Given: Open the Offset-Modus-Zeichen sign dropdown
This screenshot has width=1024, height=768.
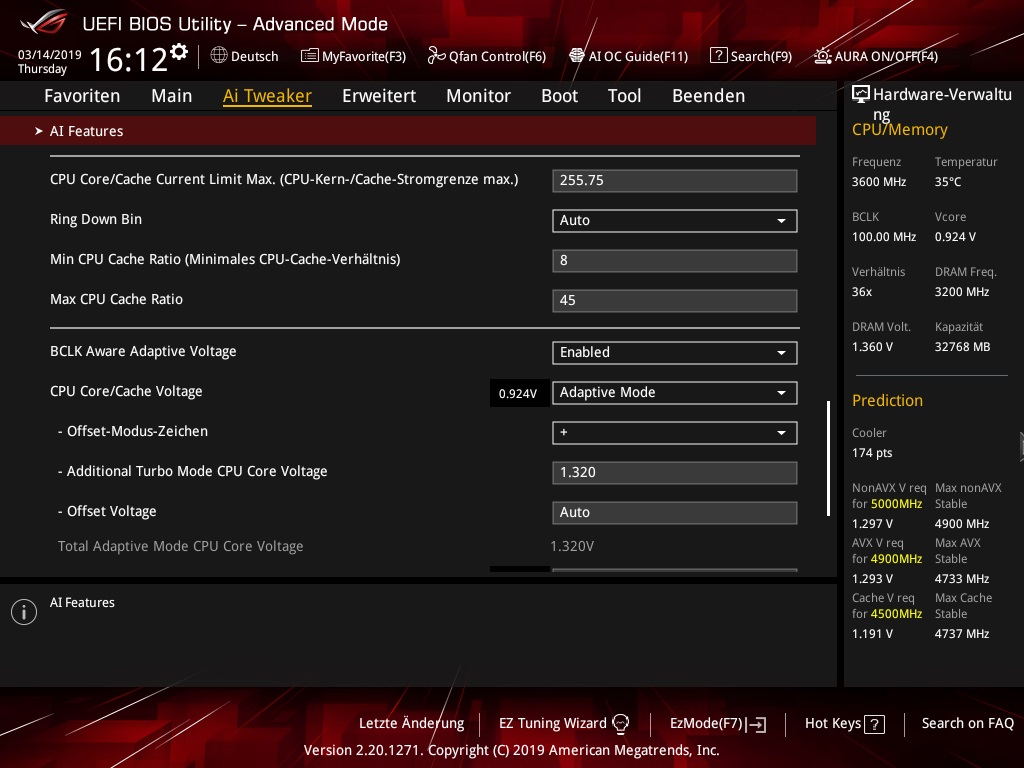Looking at the screenshot, I should click(675, 432).
